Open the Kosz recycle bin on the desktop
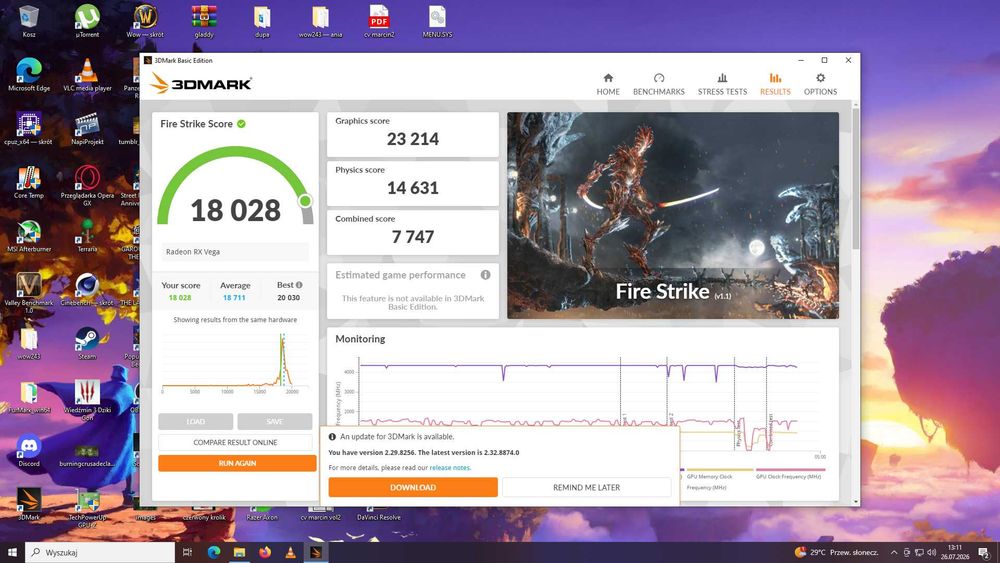 [x=29, y=20]
